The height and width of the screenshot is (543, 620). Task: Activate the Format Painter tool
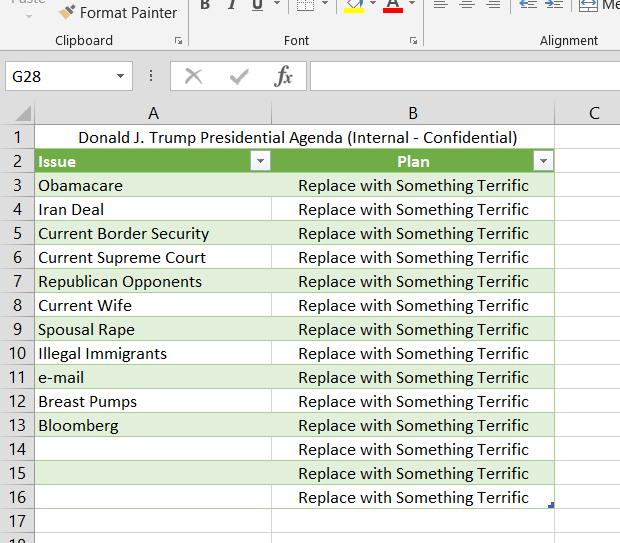tap(118, 13)
